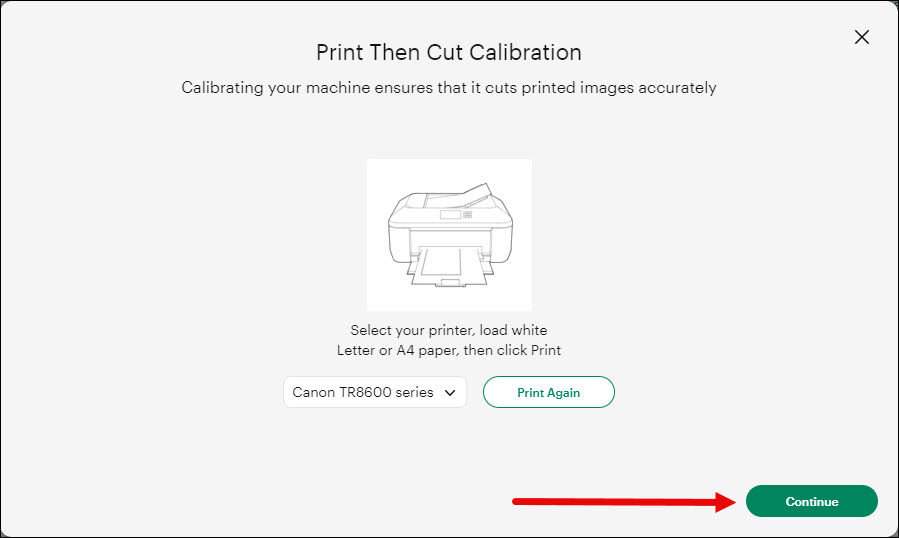
Task: Click the 'Canon TR8600 series' label text
Action: 362,393
